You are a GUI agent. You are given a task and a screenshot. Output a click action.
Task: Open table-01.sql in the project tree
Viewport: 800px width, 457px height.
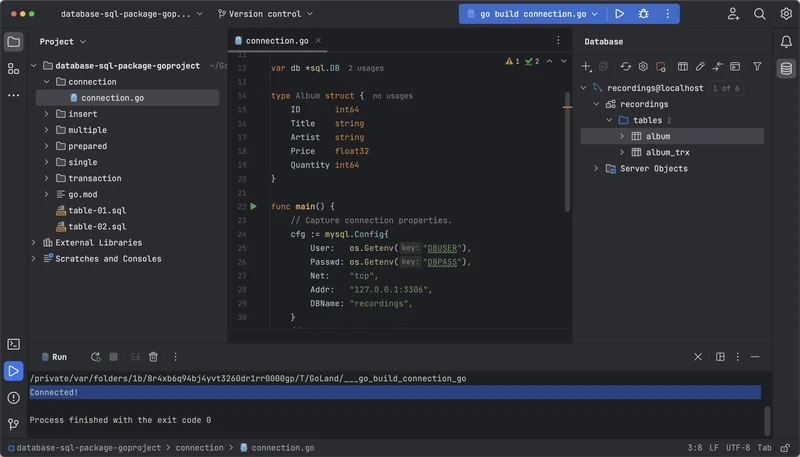pos(97,210)
